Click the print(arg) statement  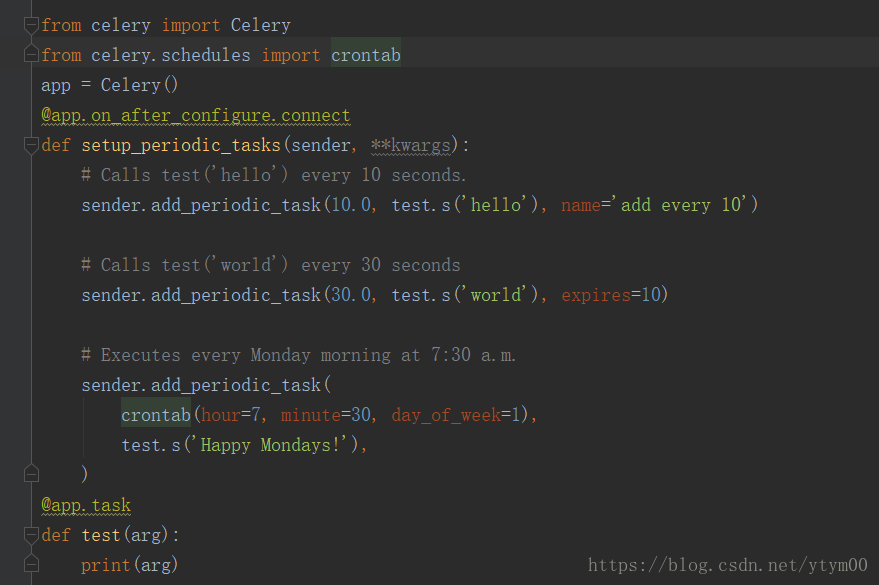[x=129, y=565]
